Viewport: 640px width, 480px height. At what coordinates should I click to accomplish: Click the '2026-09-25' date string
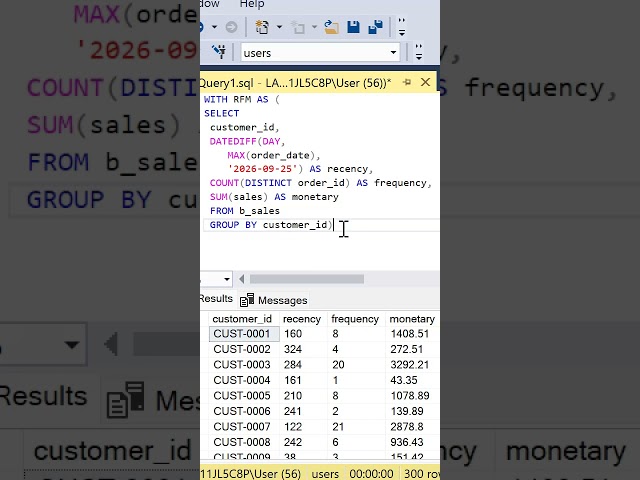pyautogui.click(x=263, y=169)
